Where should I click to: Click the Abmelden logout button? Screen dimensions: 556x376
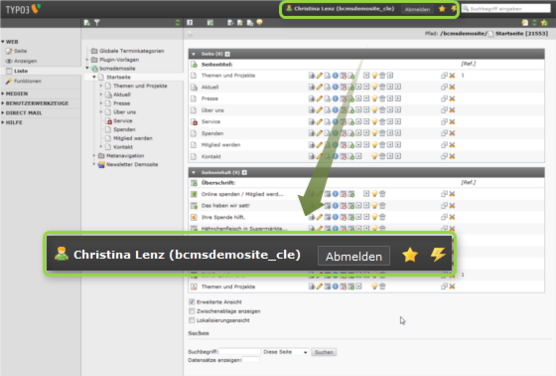point(417,9)
